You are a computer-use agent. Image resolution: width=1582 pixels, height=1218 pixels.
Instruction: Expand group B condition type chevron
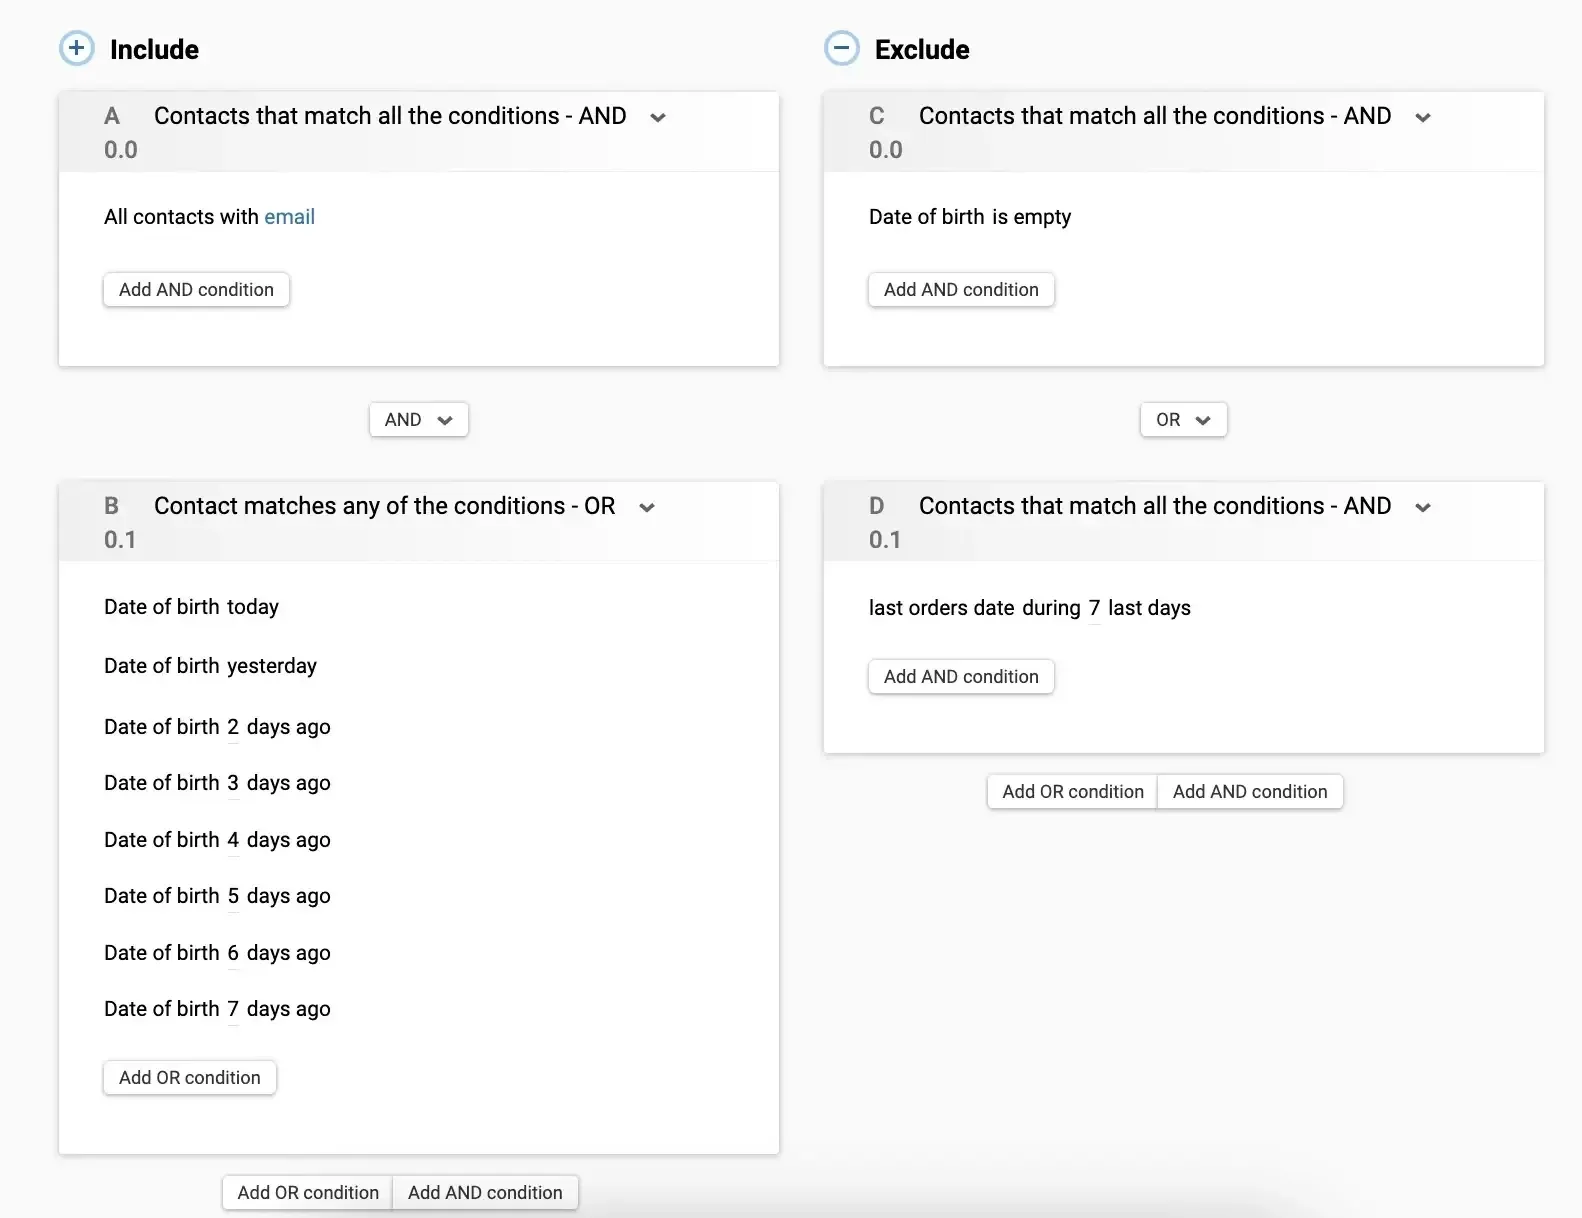pos(647,508)
